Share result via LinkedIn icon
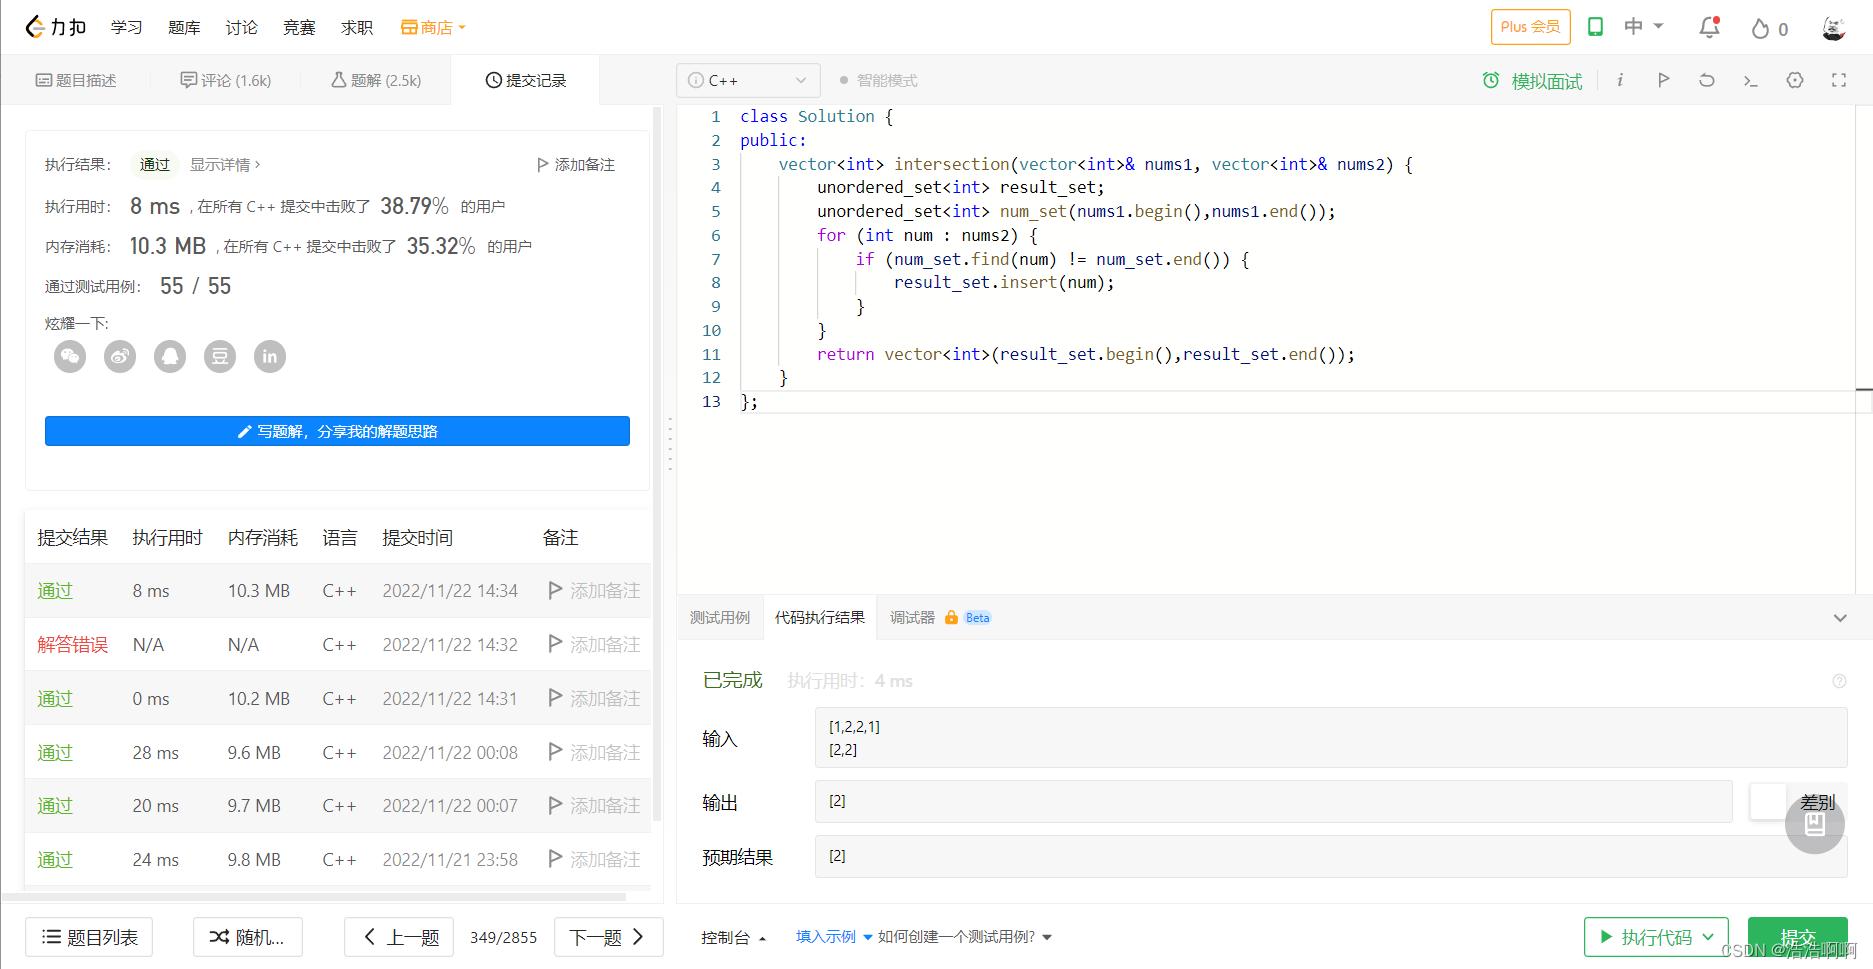 pos(270,356)
